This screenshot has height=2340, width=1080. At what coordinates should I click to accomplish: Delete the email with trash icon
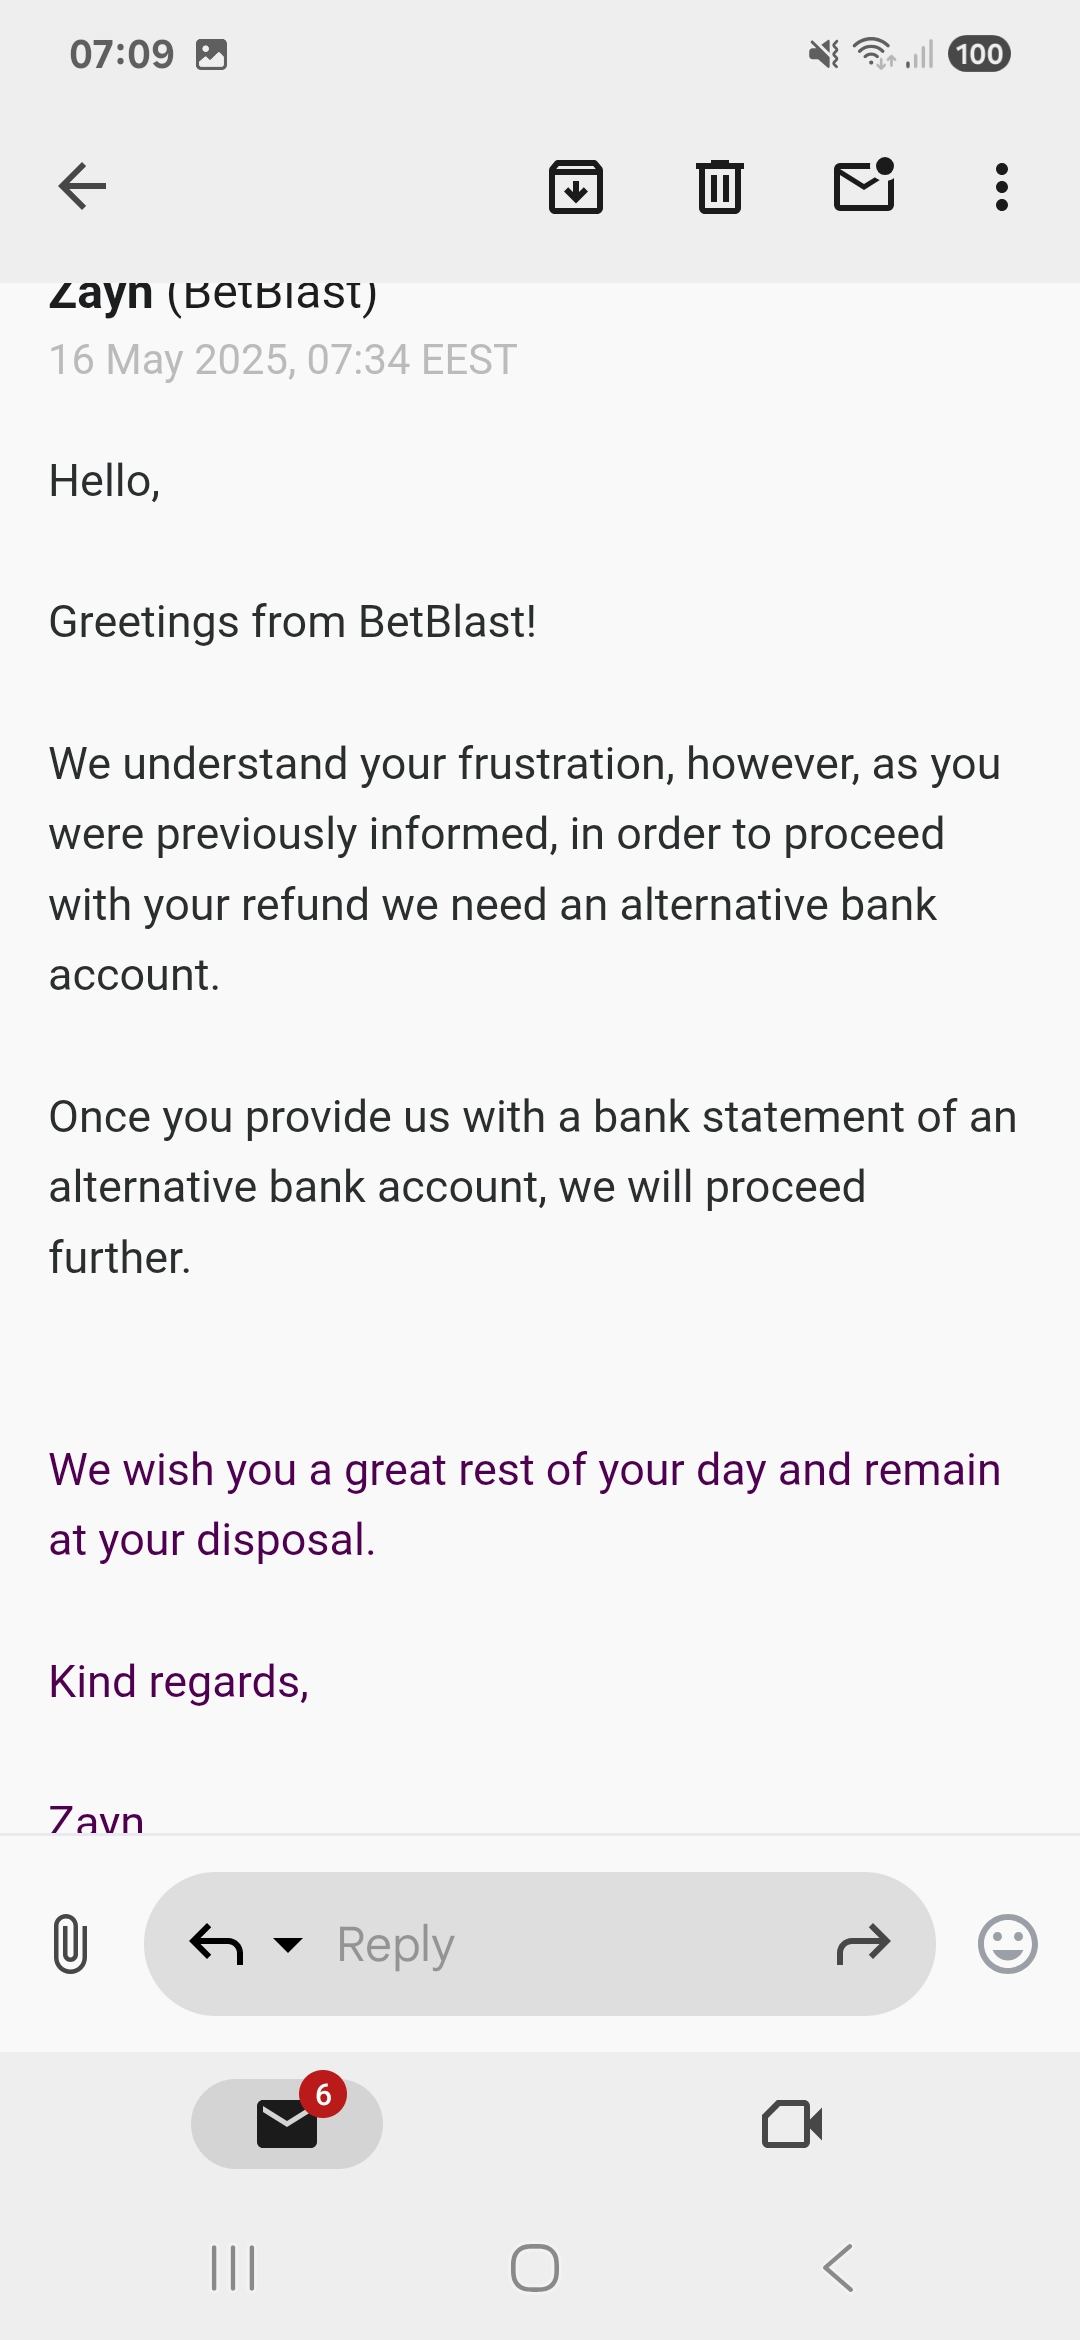point(719,186)
